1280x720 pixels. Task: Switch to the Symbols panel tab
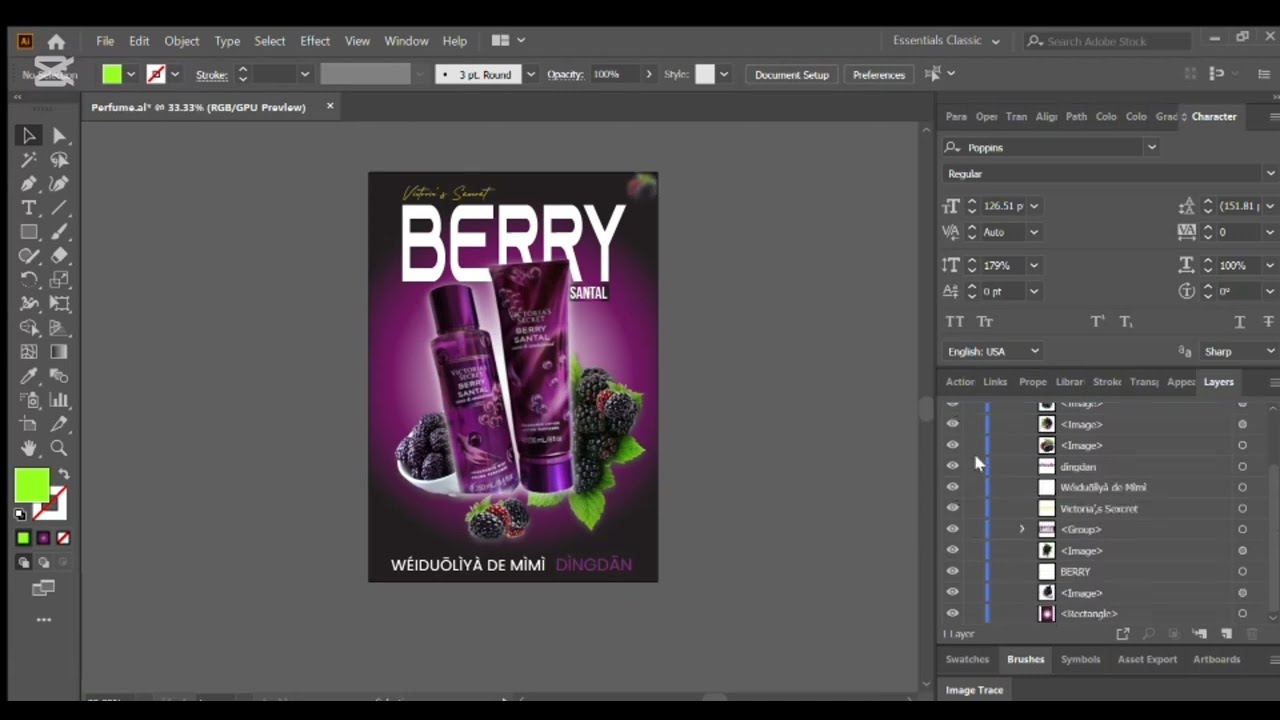(1080, 659)
